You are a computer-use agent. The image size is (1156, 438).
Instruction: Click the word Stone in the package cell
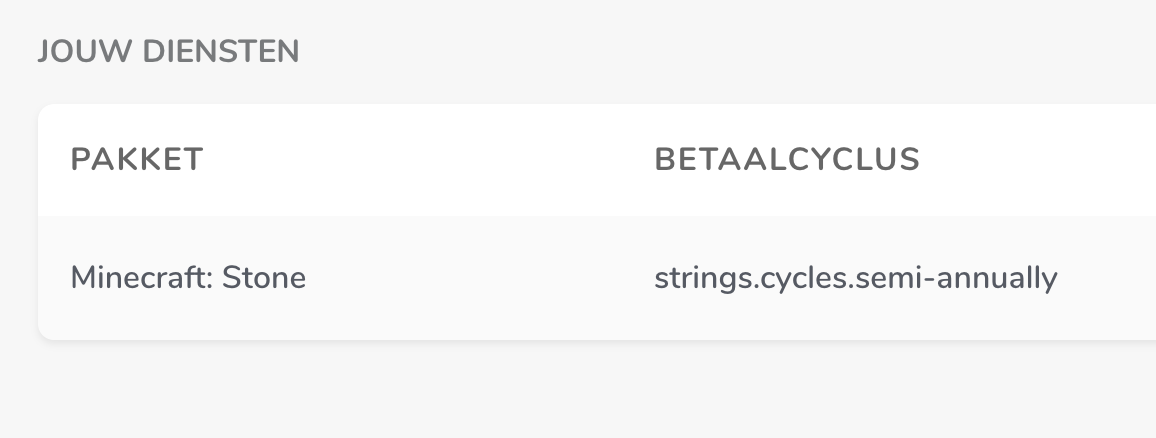pyautogui.click(x=264, y=277)
